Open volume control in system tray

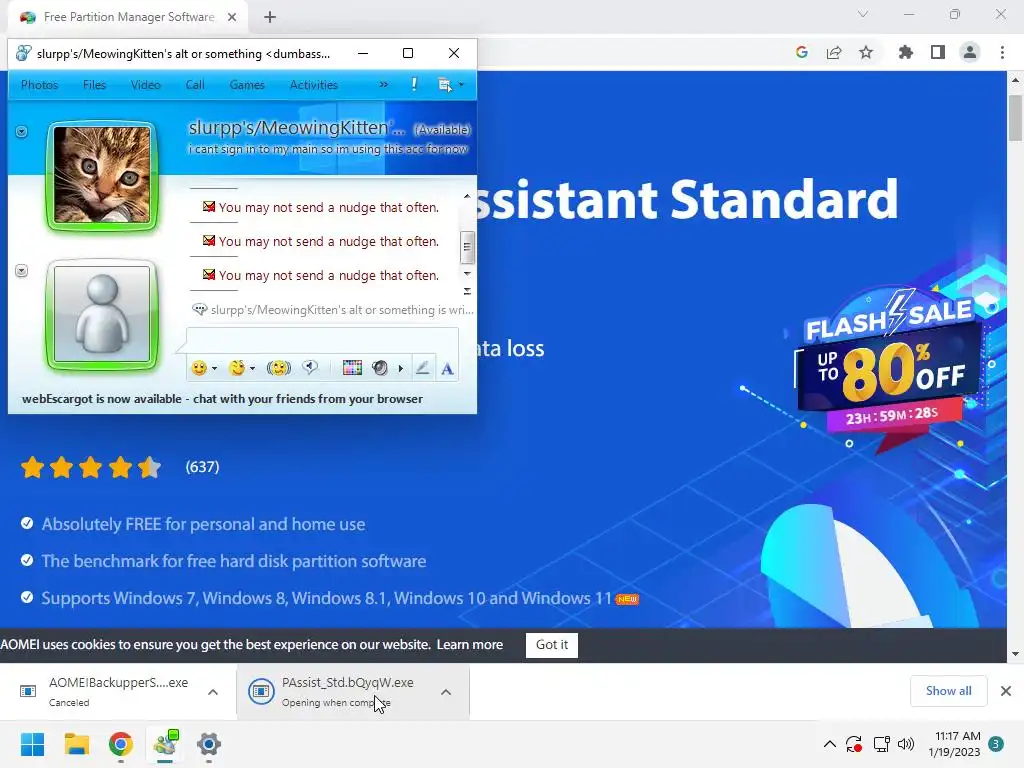click(906, 744)
